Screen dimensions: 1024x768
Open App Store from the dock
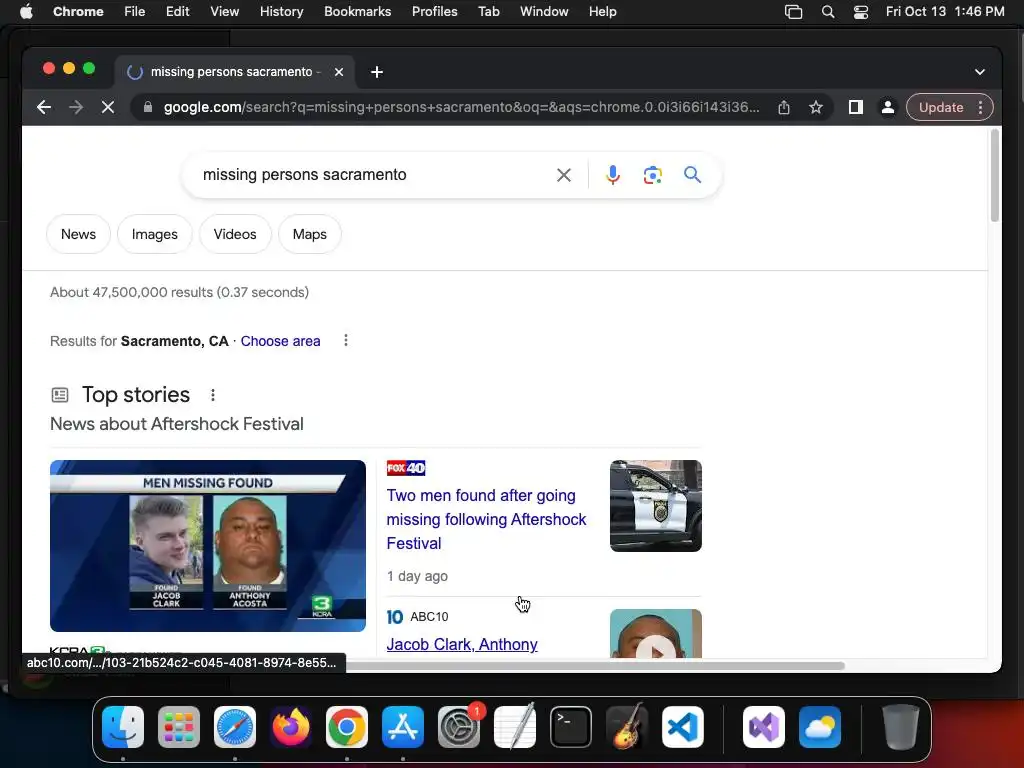pos(403,727)
